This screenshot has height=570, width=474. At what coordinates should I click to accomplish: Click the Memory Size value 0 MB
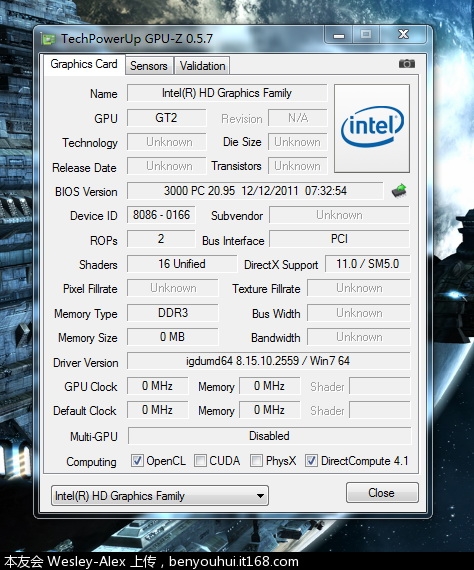173,337
